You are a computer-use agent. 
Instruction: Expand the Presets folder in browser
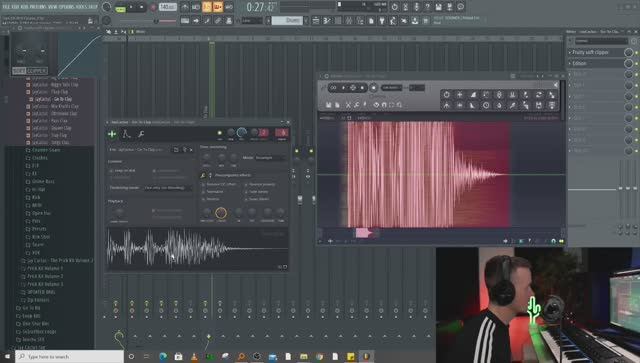pos(39,229)
